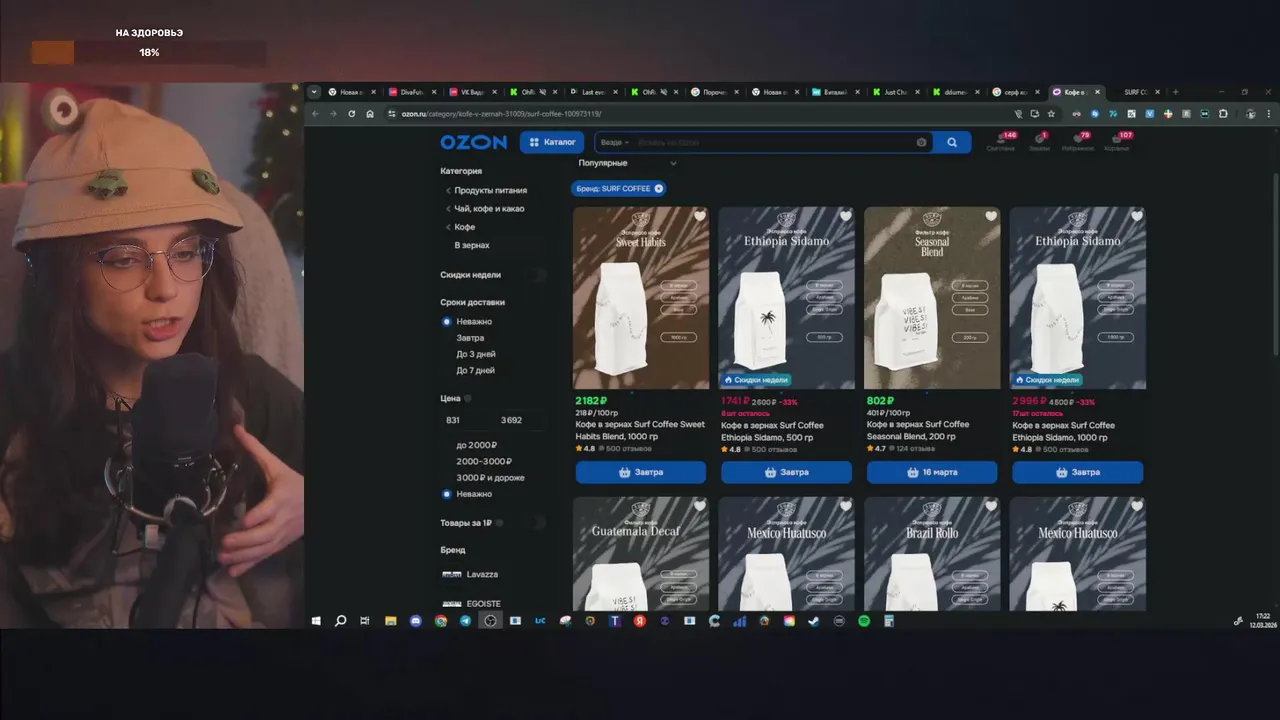Favorite the Seasonal Blend heart icon
The height and width of the screenshot is (720, 1280).
991,216
